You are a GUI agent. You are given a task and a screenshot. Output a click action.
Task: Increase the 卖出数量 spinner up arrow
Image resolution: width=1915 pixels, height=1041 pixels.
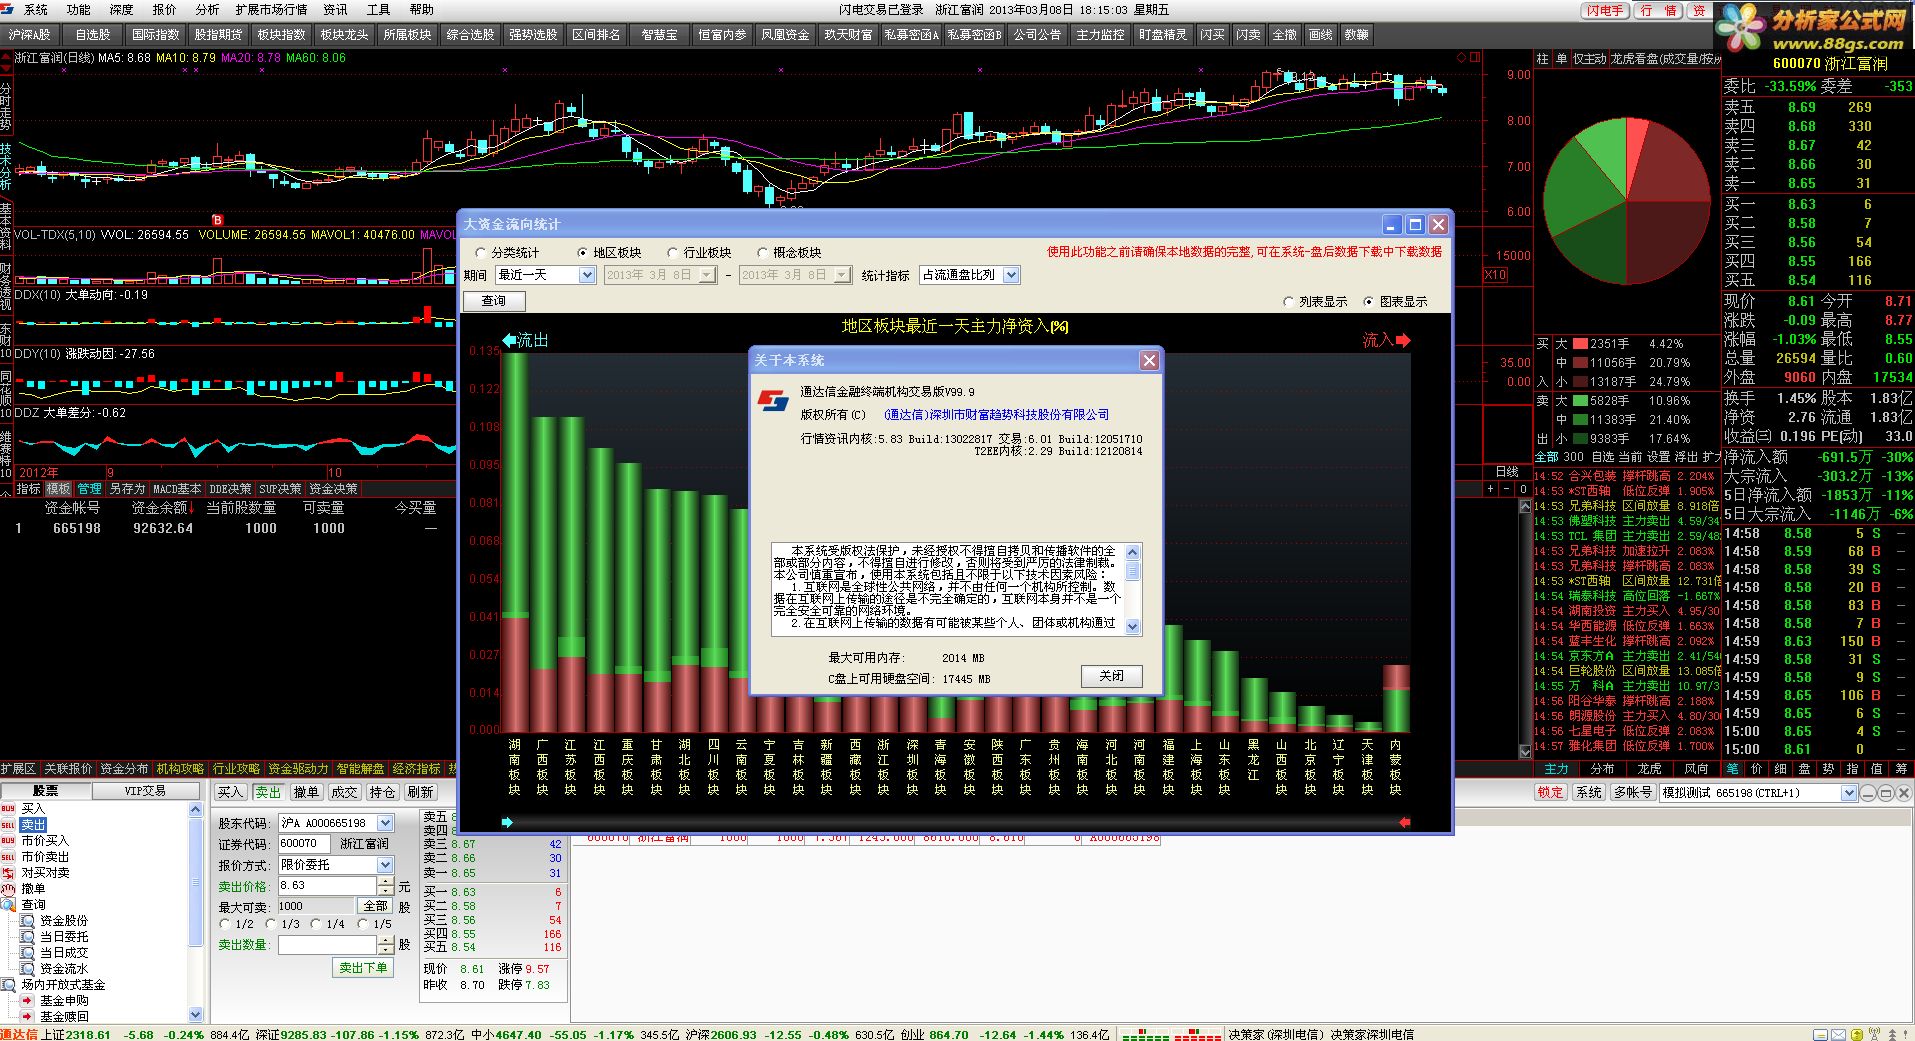click(x=386, y=940)
